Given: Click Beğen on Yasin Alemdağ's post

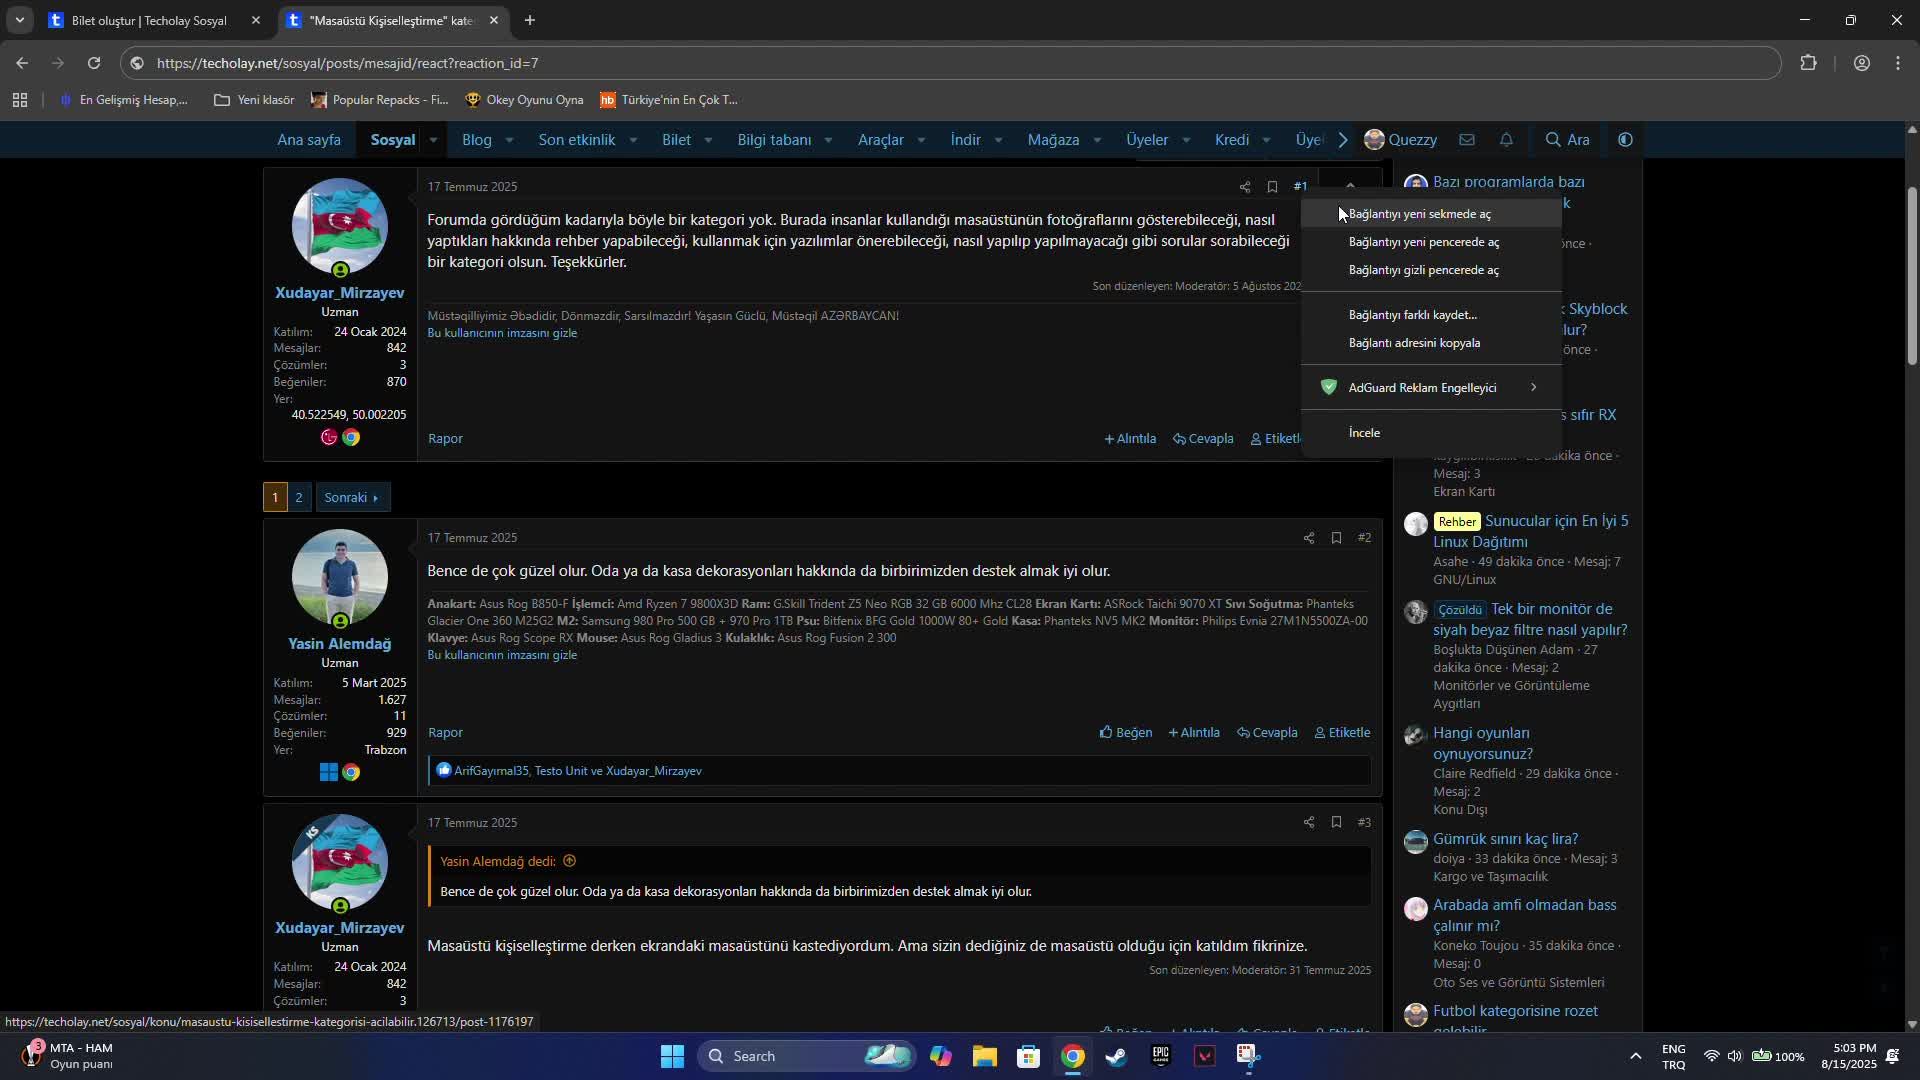Looking at the screenshot, I should pyautogui.click(x=1126, y=733).
